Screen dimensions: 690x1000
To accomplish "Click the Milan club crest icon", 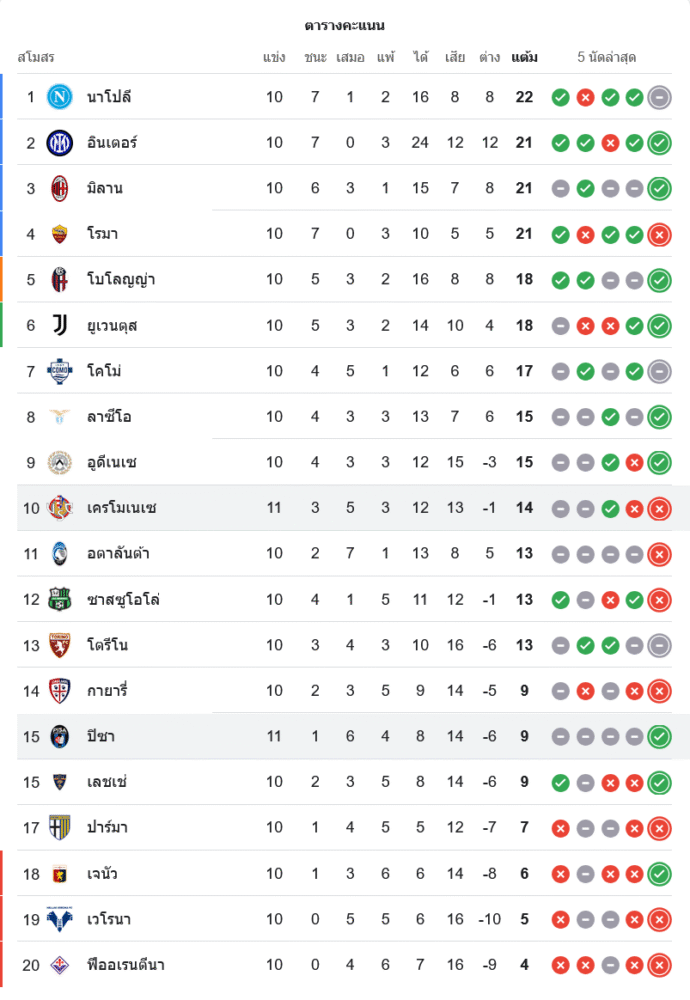I will [x=60, y=188].
